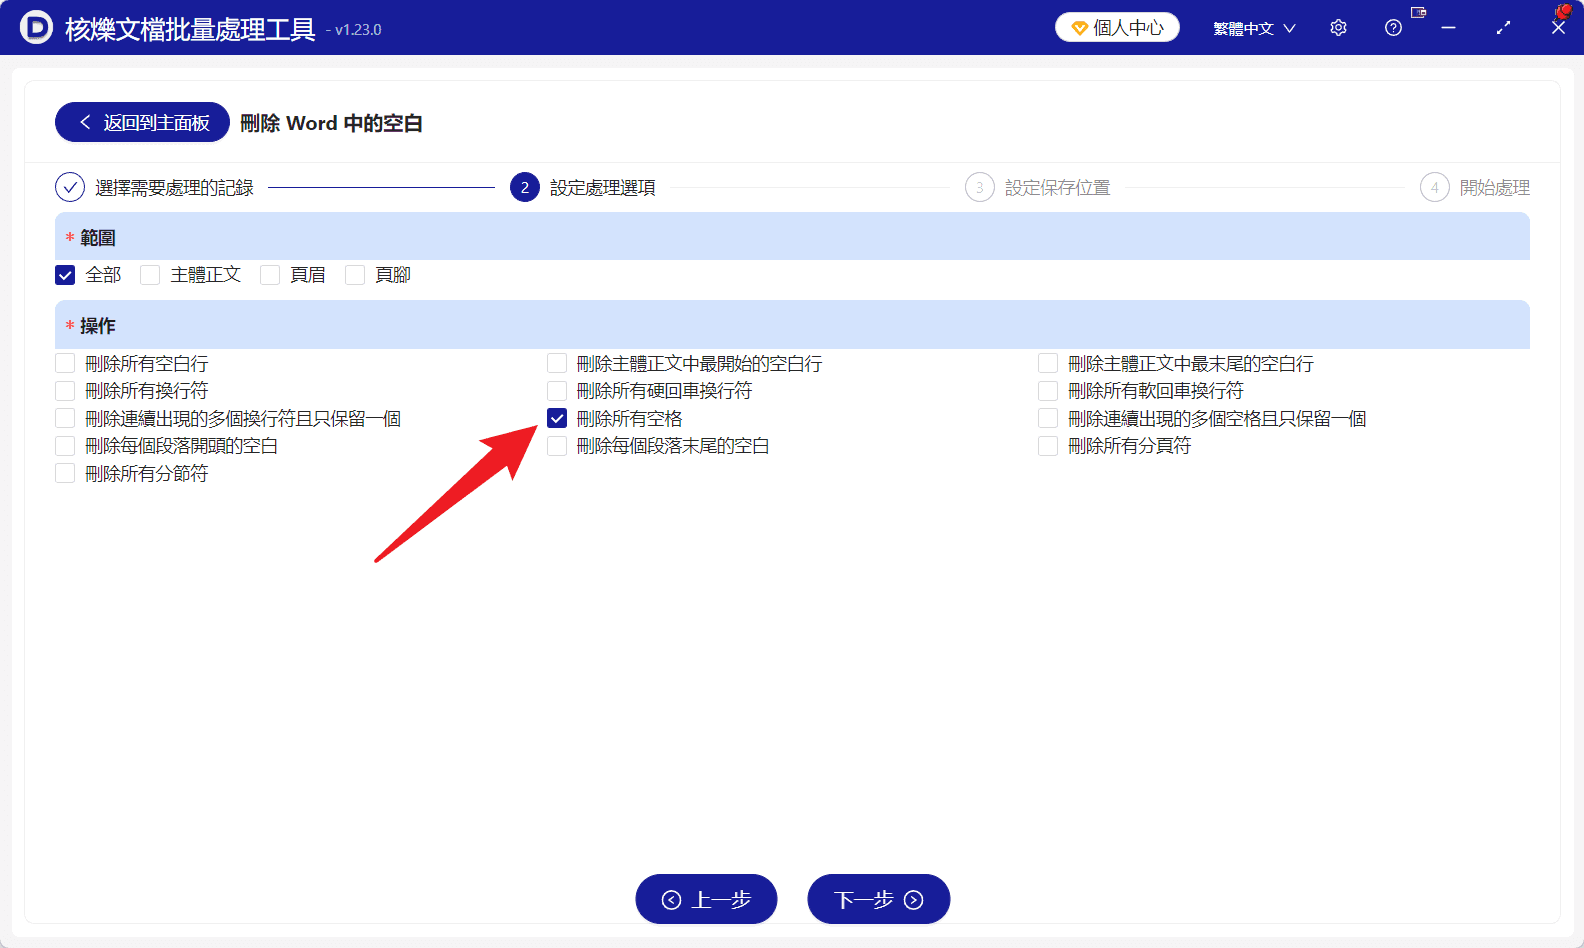
Task: Click 上一步 previous step button
Action: (x=706, y=899)
